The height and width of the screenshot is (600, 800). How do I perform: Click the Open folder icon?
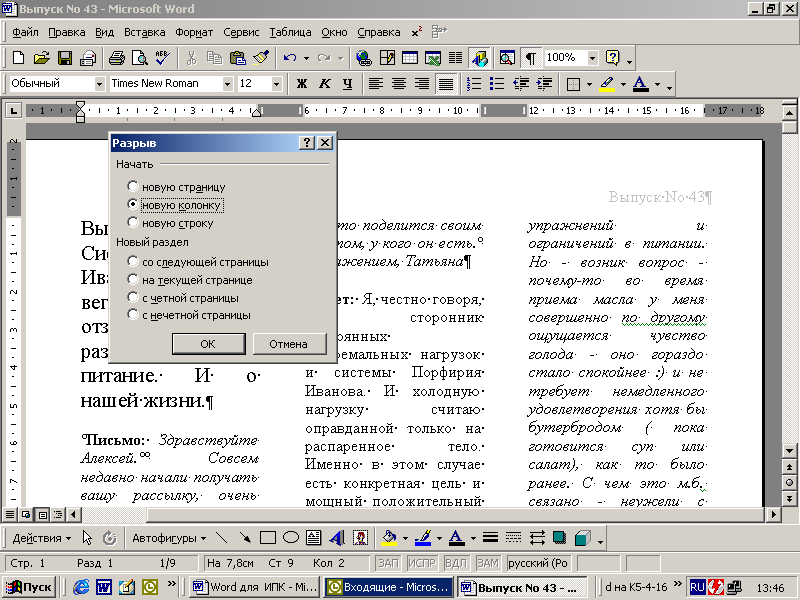click(x=41, y=58)
